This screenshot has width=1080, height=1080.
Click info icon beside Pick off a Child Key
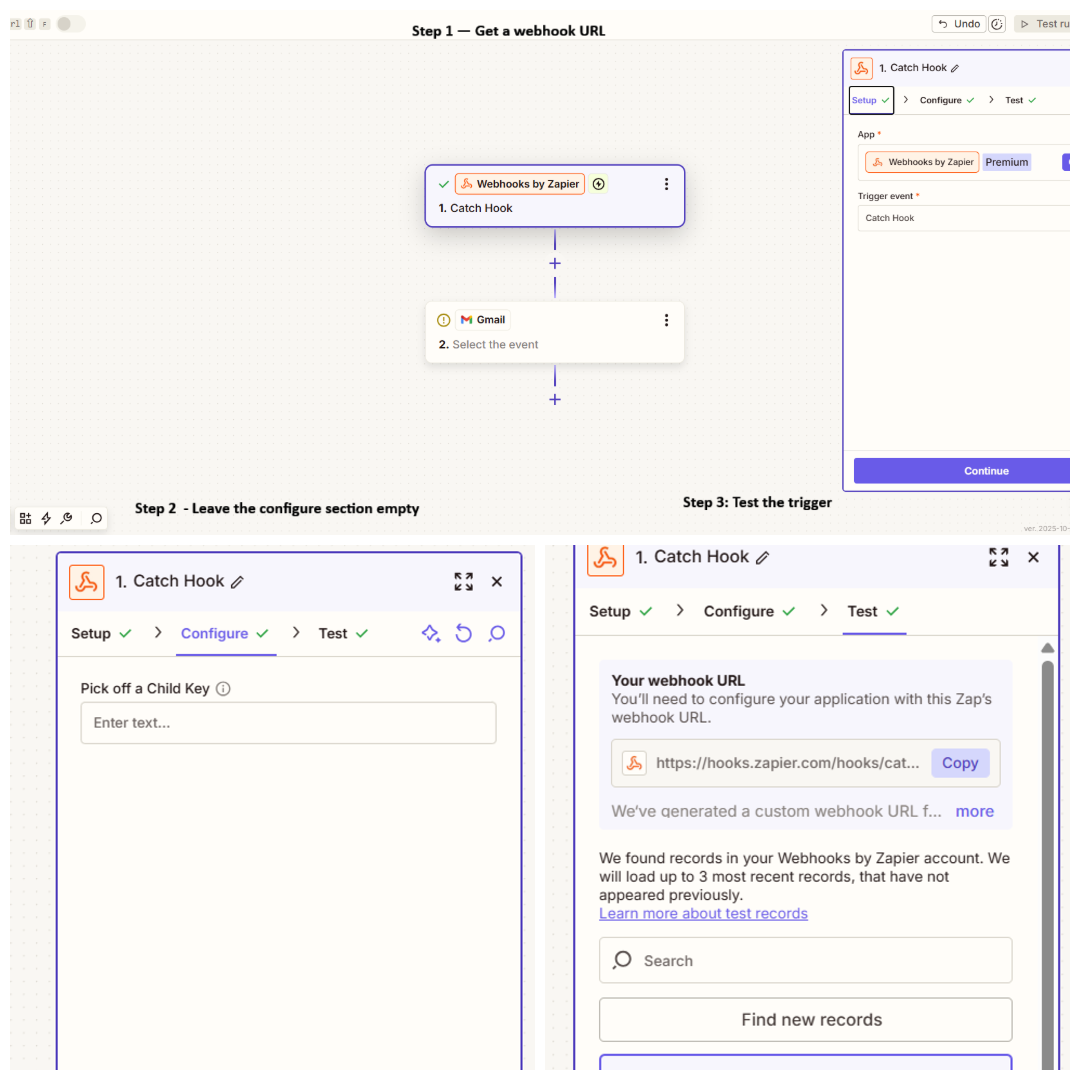point(223,688)
